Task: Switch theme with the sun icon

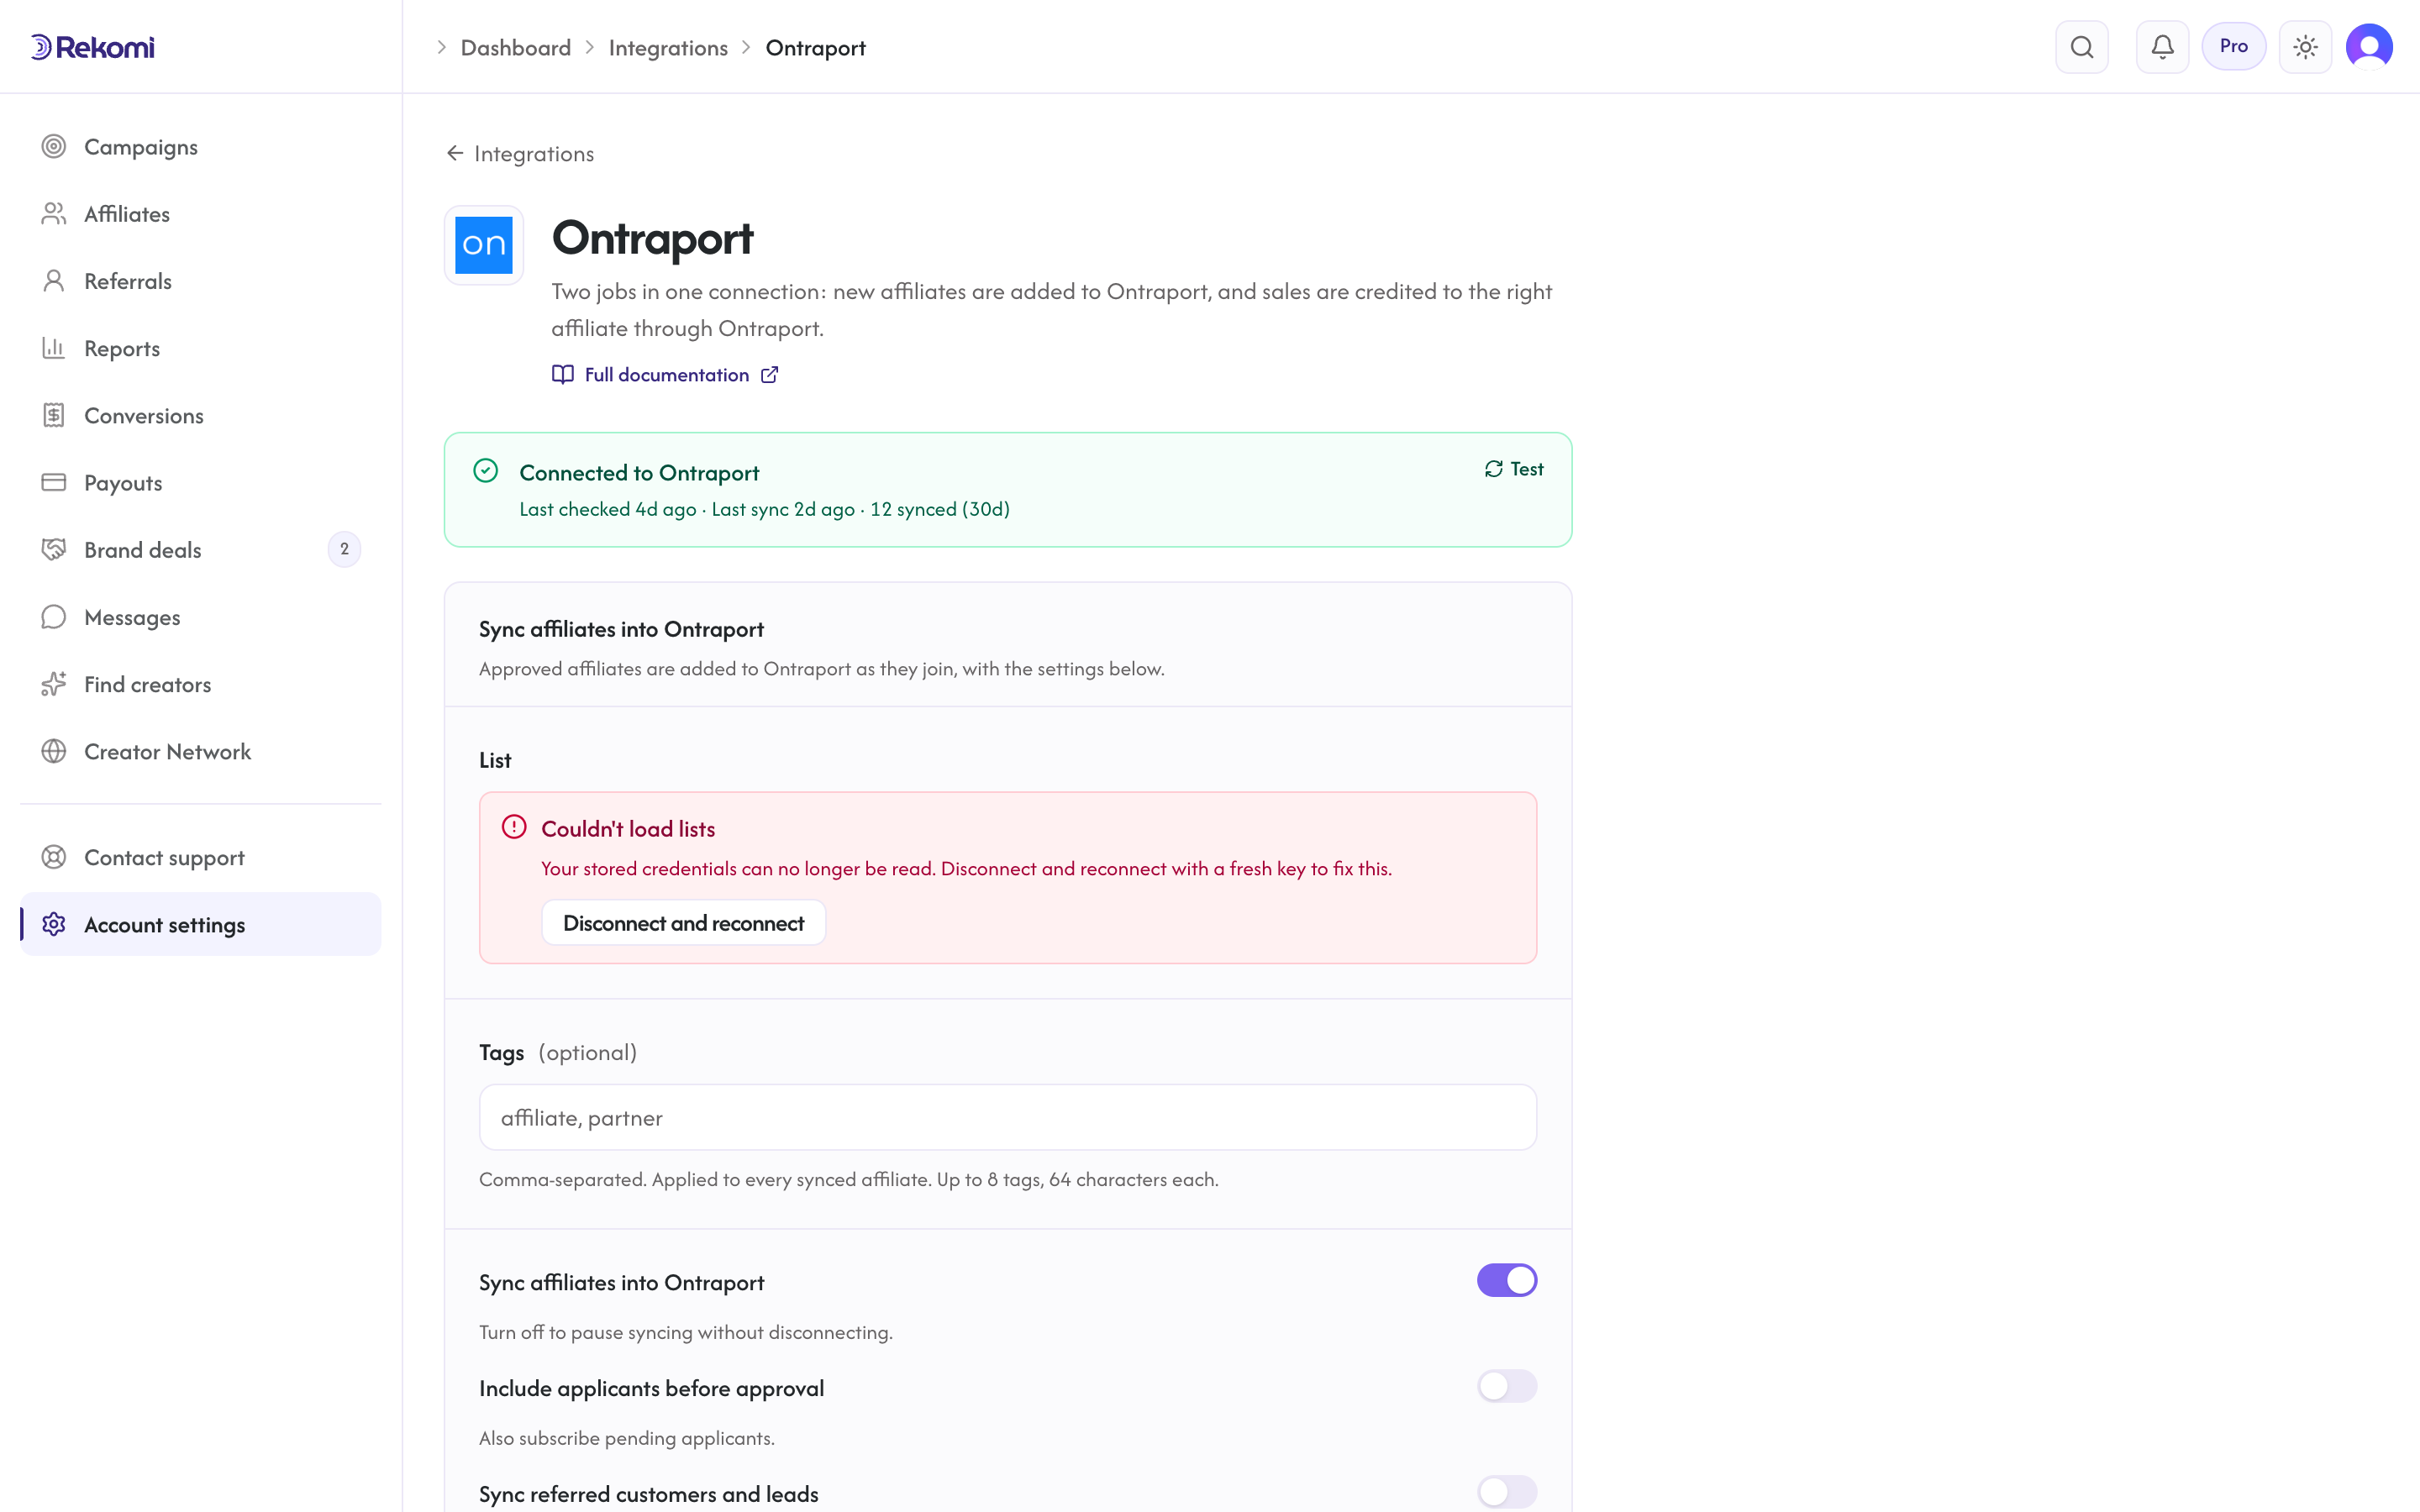Action: (2305, 47)
